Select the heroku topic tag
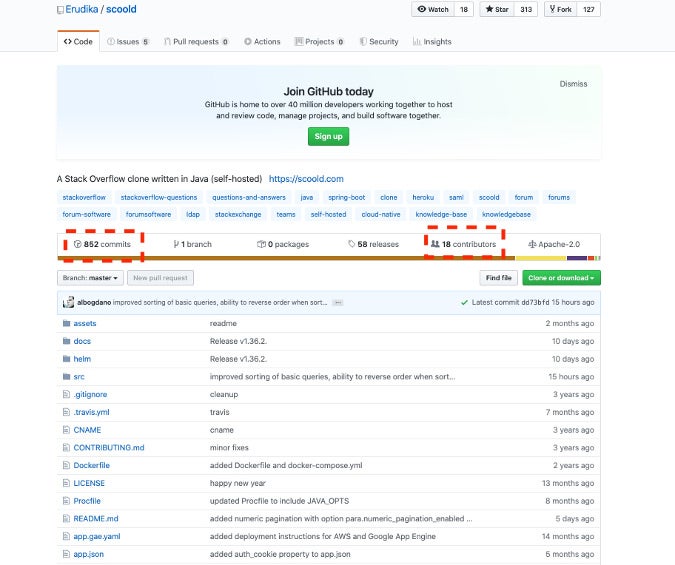 (423, 197)
